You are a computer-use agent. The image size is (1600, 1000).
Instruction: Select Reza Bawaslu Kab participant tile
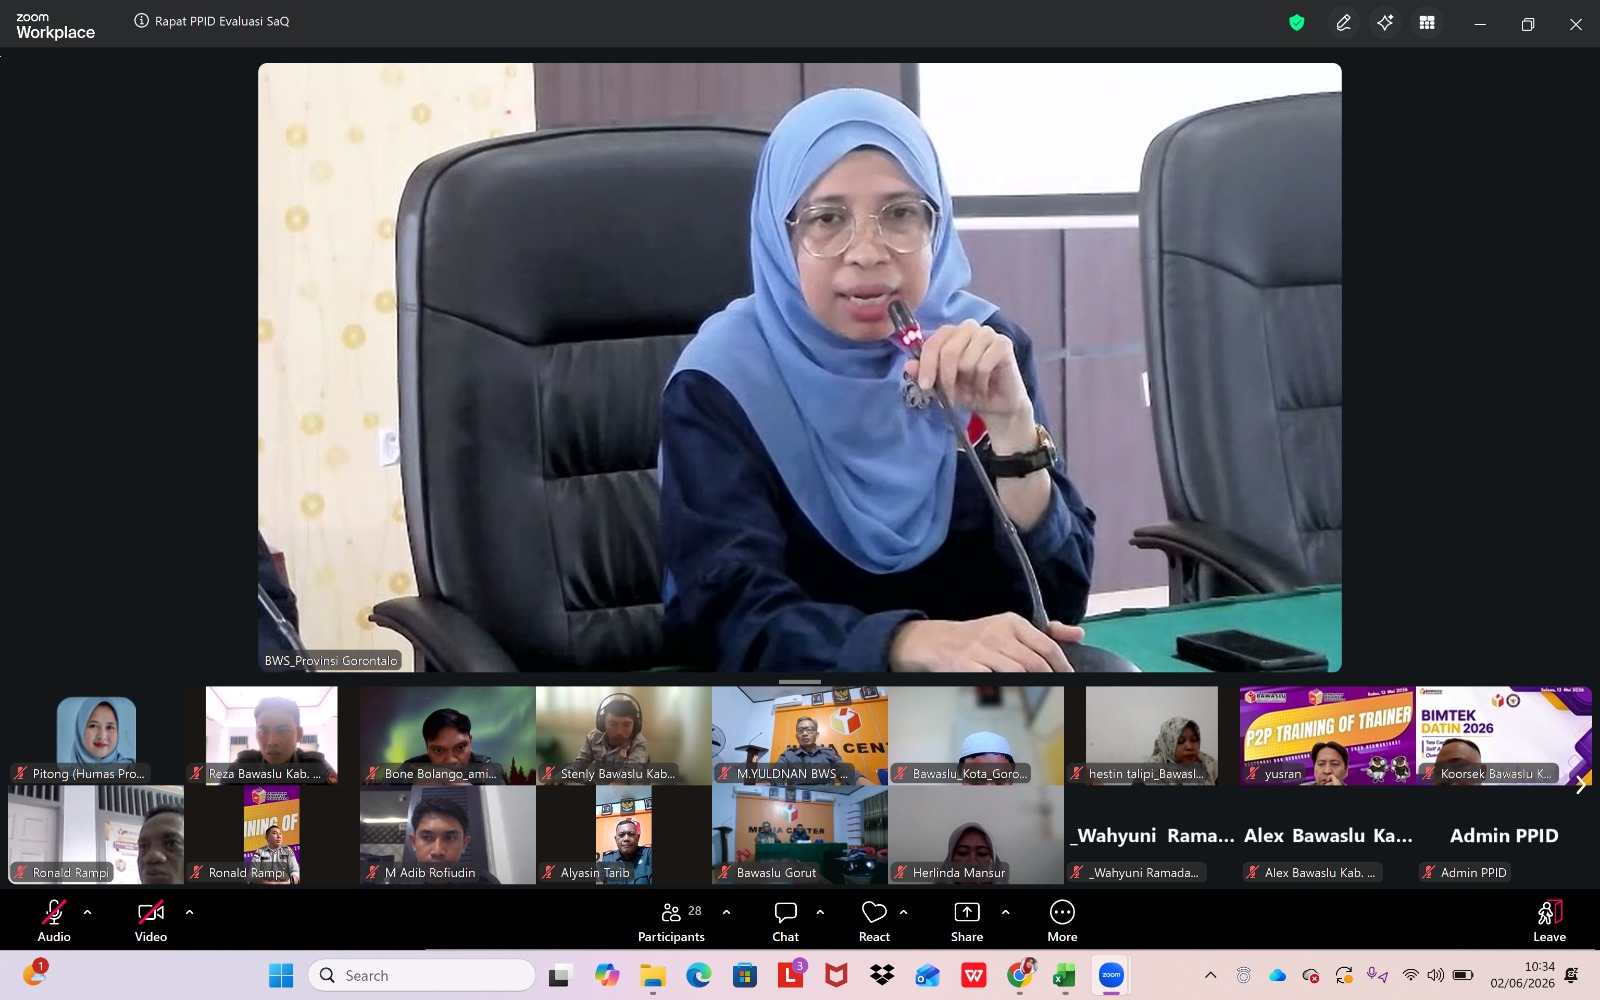pos(272,736)
